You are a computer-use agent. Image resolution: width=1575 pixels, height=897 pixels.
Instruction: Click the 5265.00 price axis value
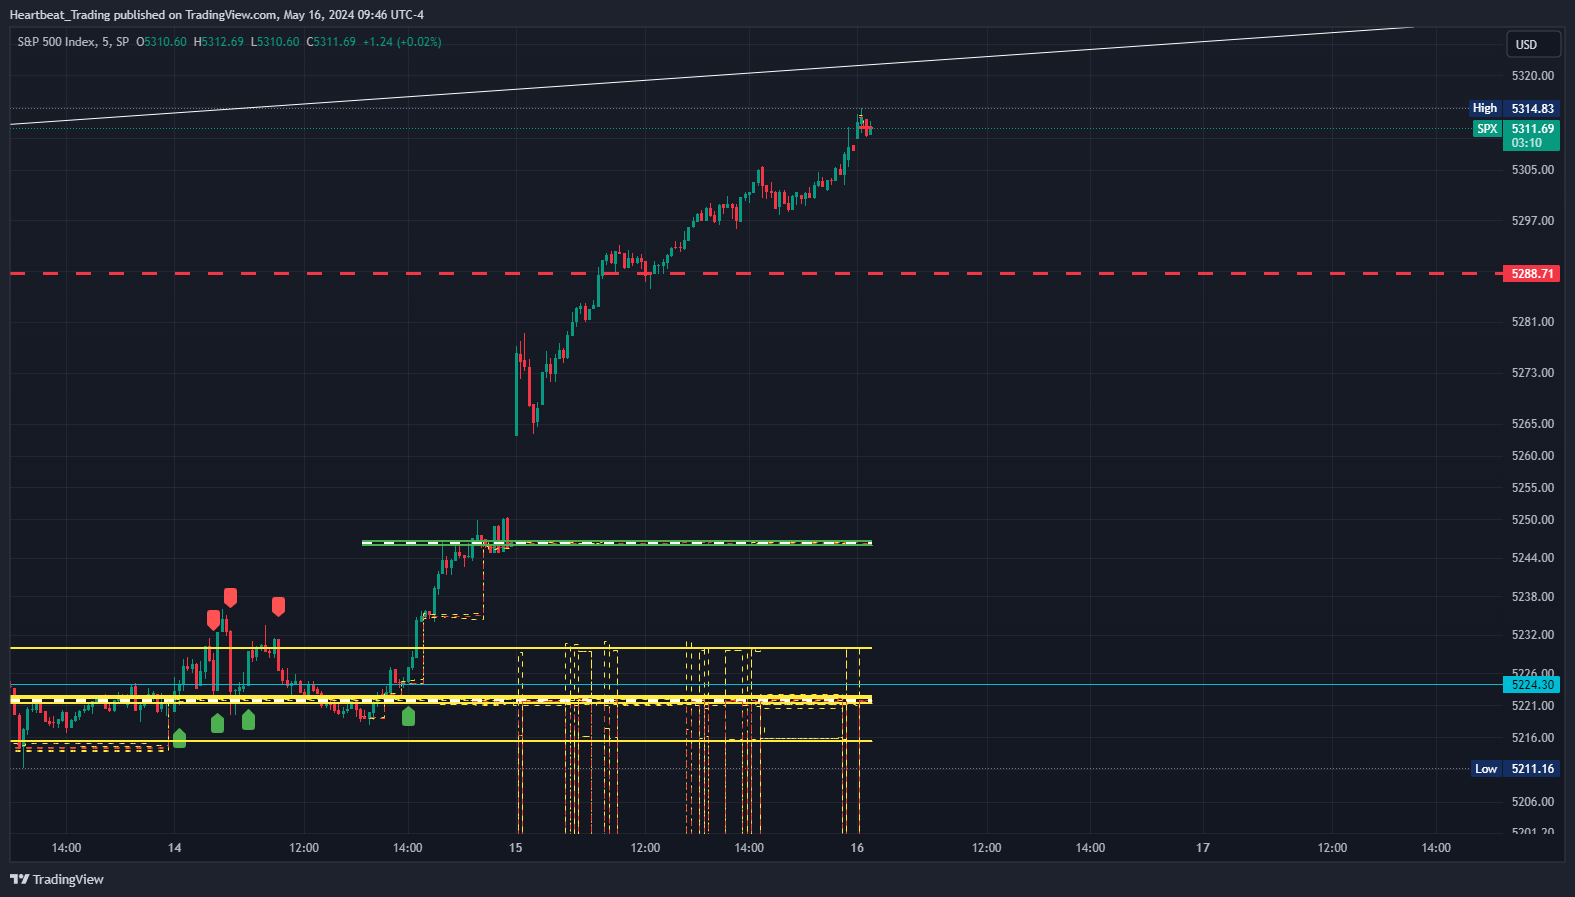[1532, 424]
